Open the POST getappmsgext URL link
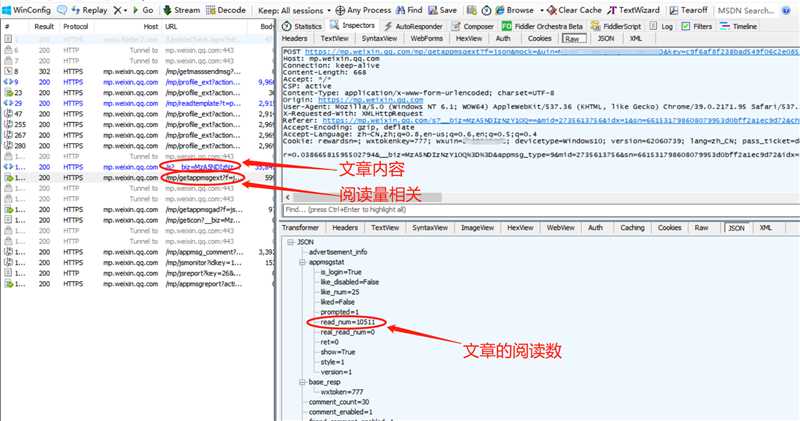Viewport: 800px width, 421px height. (x=552, y=52)
